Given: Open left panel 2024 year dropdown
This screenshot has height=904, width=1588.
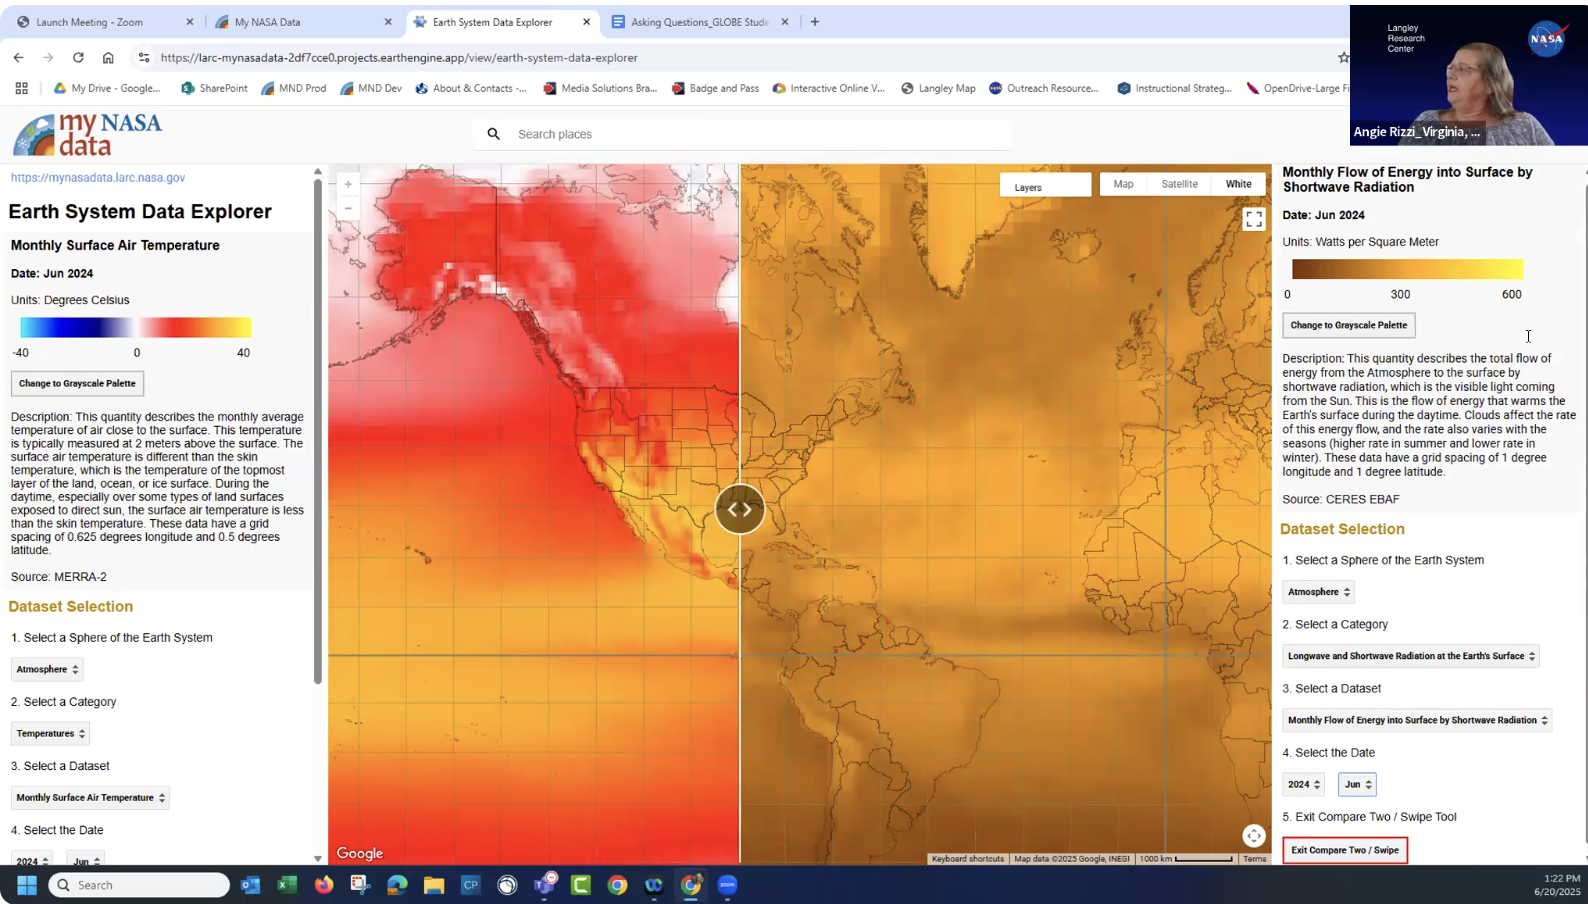Looking at the screenshot, I should pyautogui.click(x=32, y=859).
